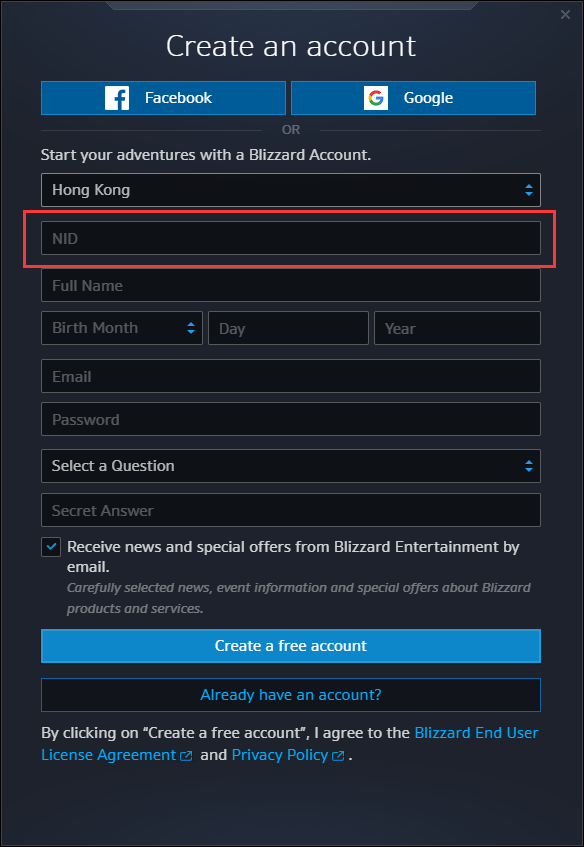
Task: Click the Create a free account button
Action: click(291, 646)
